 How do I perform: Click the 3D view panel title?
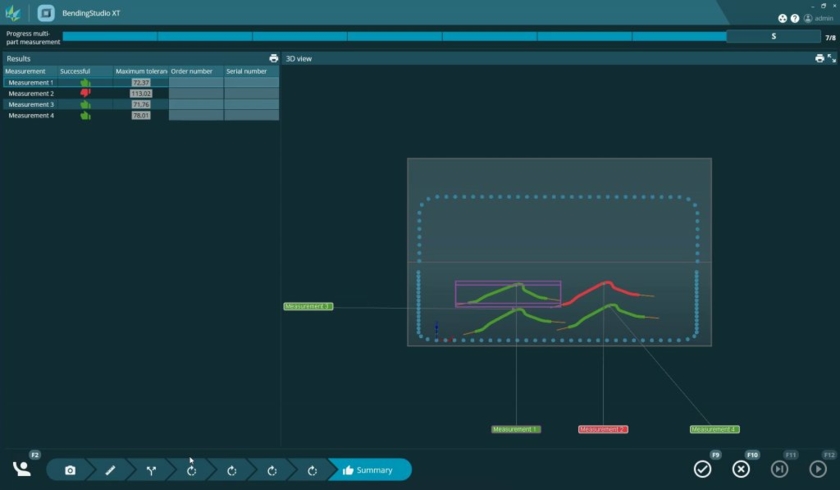[298, 58]
